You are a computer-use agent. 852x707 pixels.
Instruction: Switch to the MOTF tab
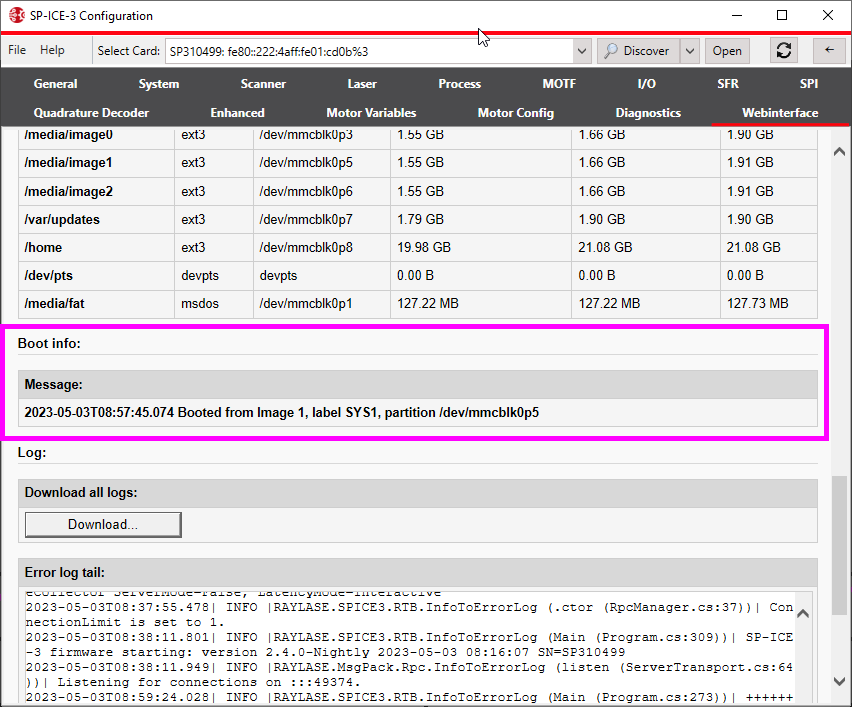[x=559, y=84]
